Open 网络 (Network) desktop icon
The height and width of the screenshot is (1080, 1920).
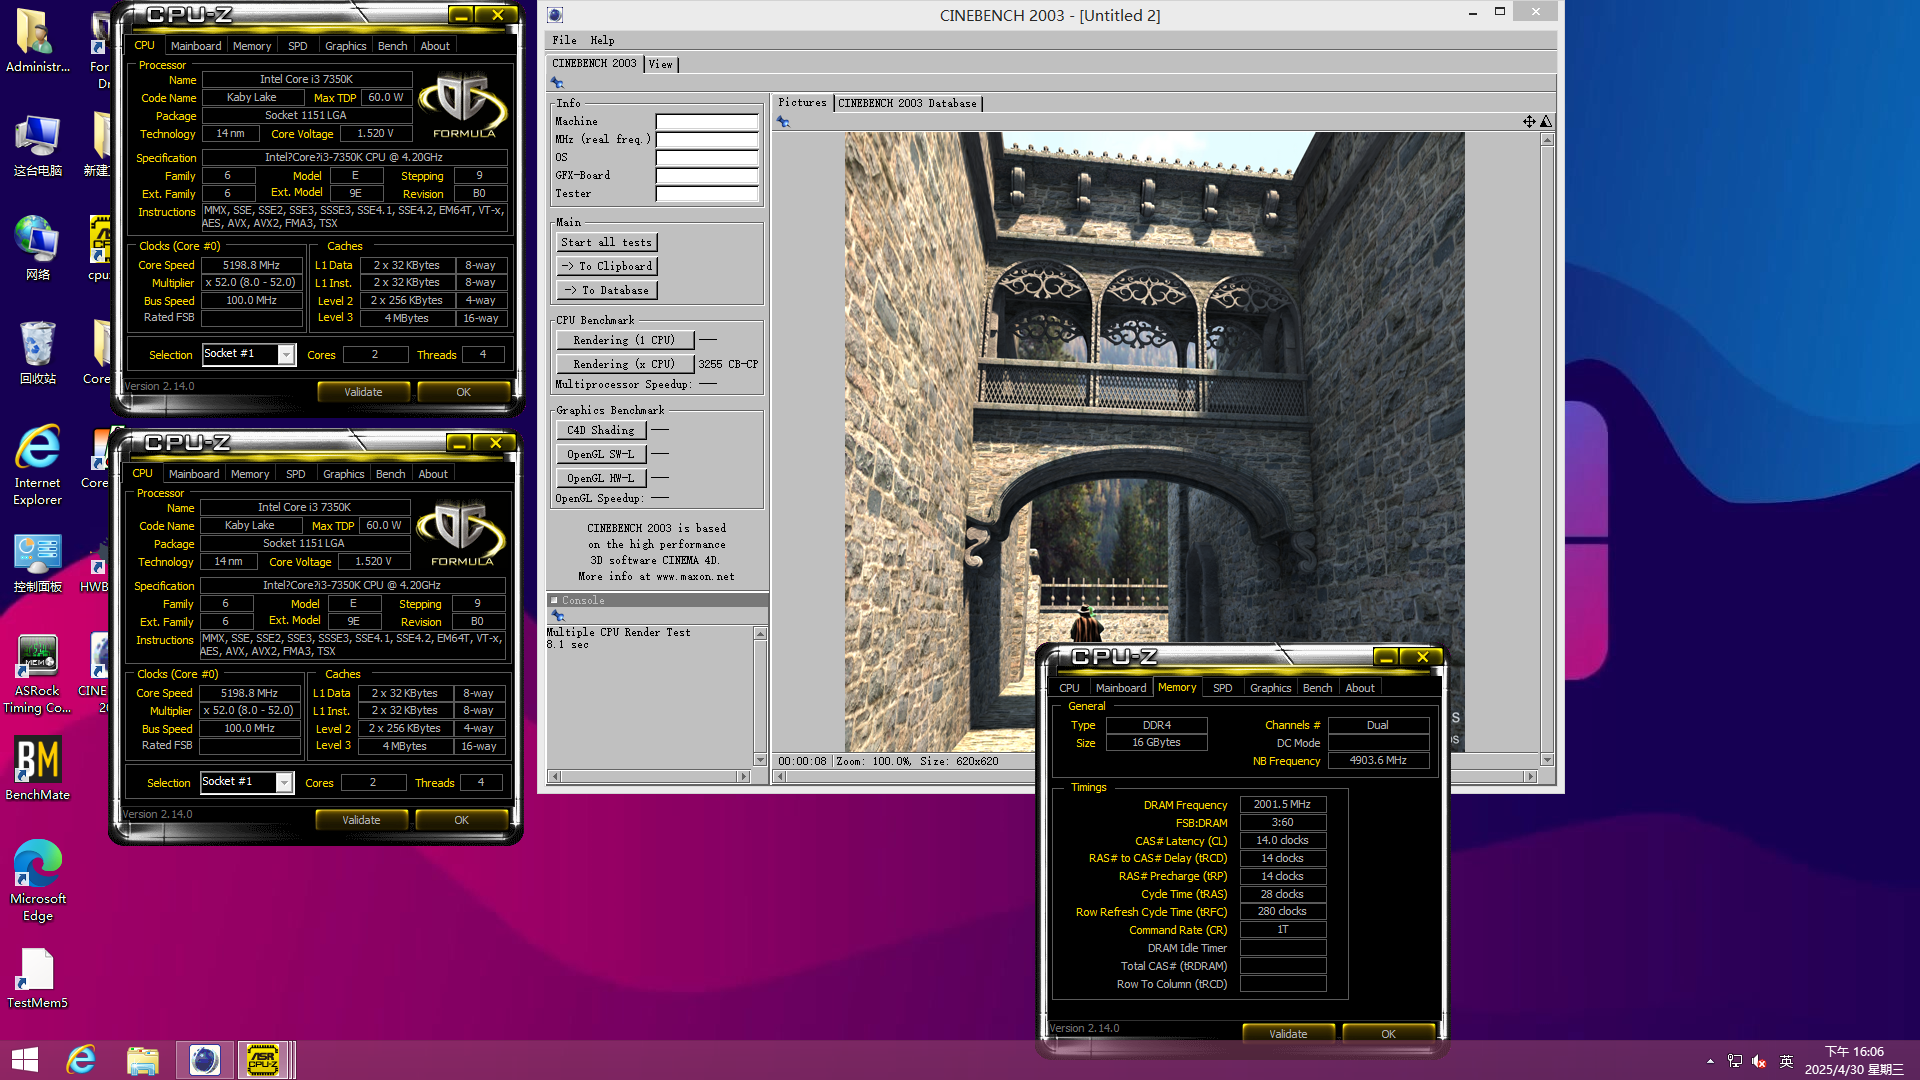(37, 249)
